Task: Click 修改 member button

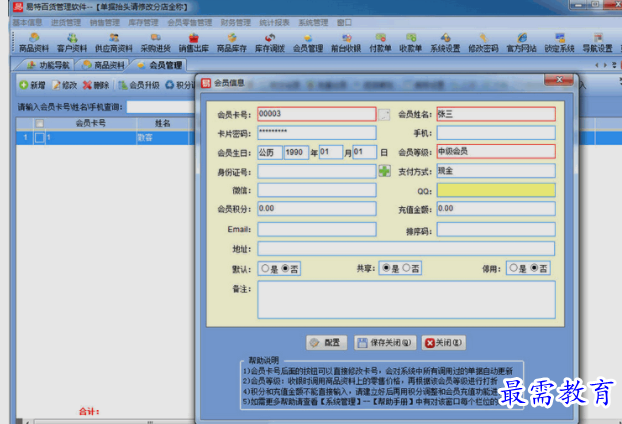Action: (x=65, y=85)
